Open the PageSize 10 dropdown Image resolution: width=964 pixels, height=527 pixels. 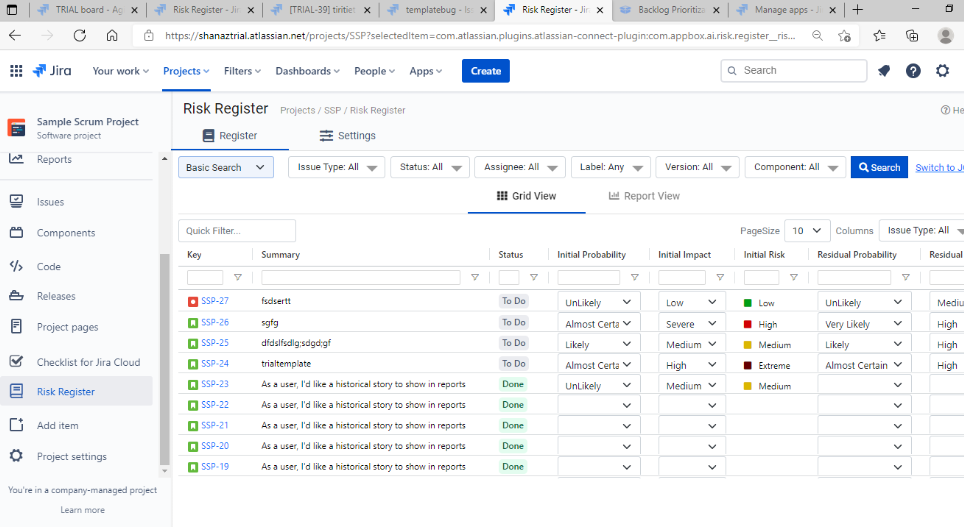807,230
